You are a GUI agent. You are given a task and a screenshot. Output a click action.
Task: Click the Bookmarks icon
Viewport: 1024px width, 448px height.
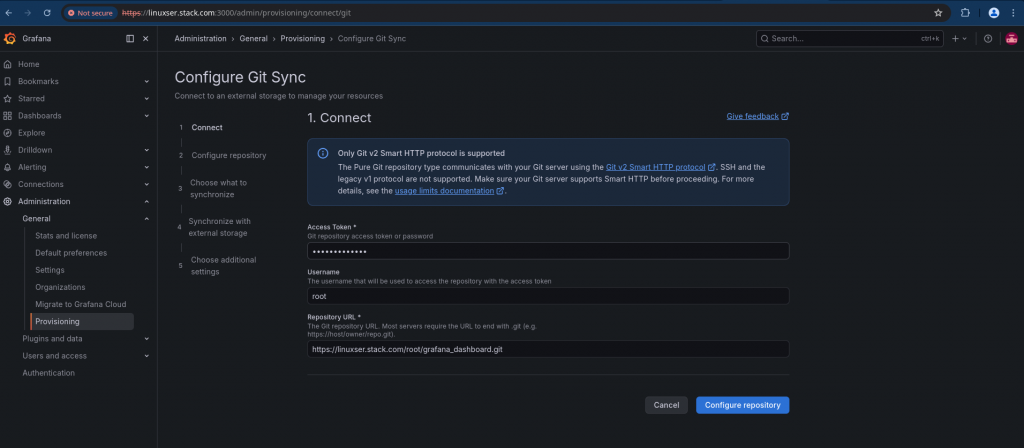8,82
